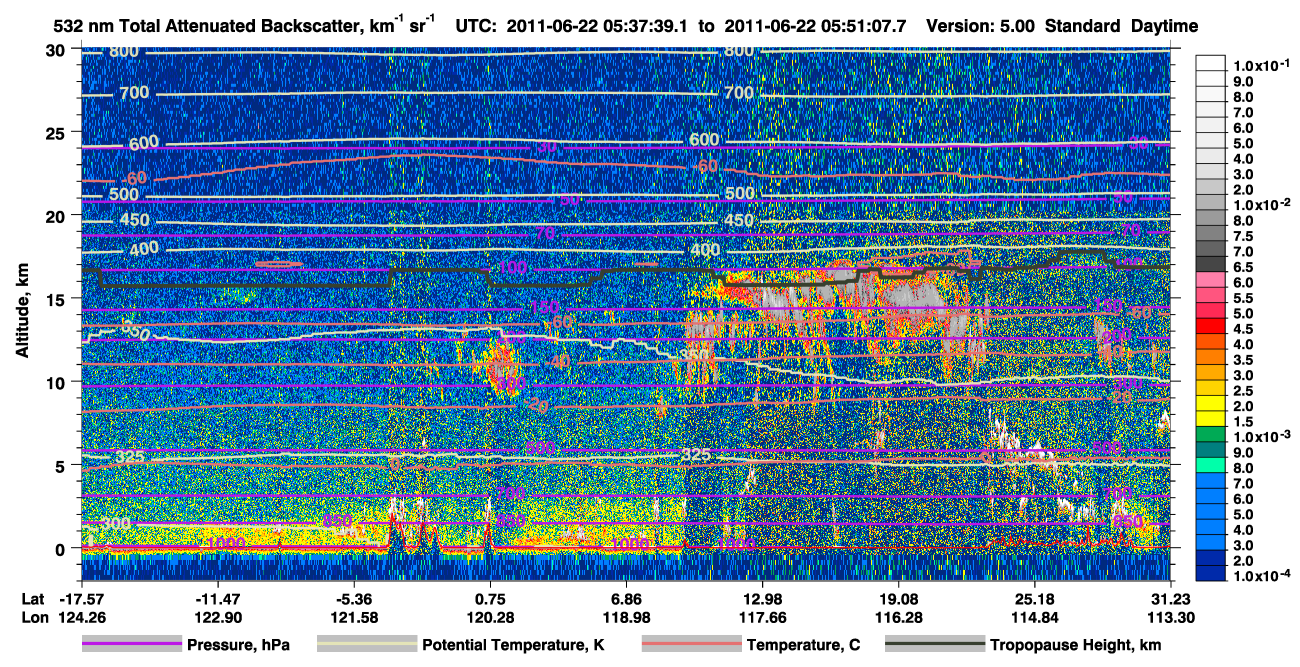Image resolution: width=1300 pixels, height=667 pixels.
Task: Click the colorbar label '2.5'
Action: pos(1243,391)
